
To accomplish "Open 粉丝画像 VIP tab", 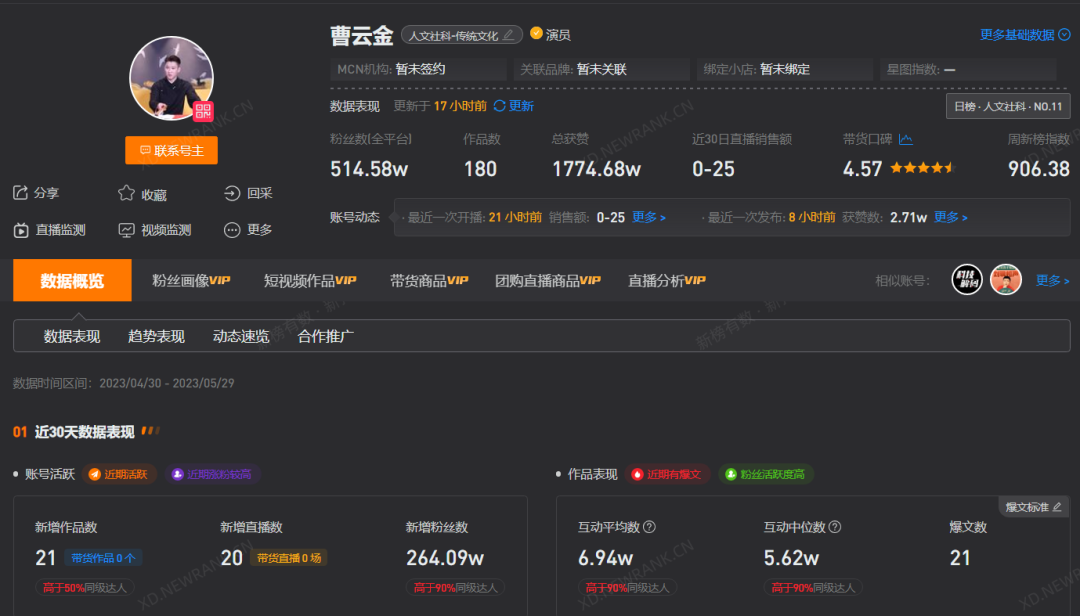I will tap(191, 280).
